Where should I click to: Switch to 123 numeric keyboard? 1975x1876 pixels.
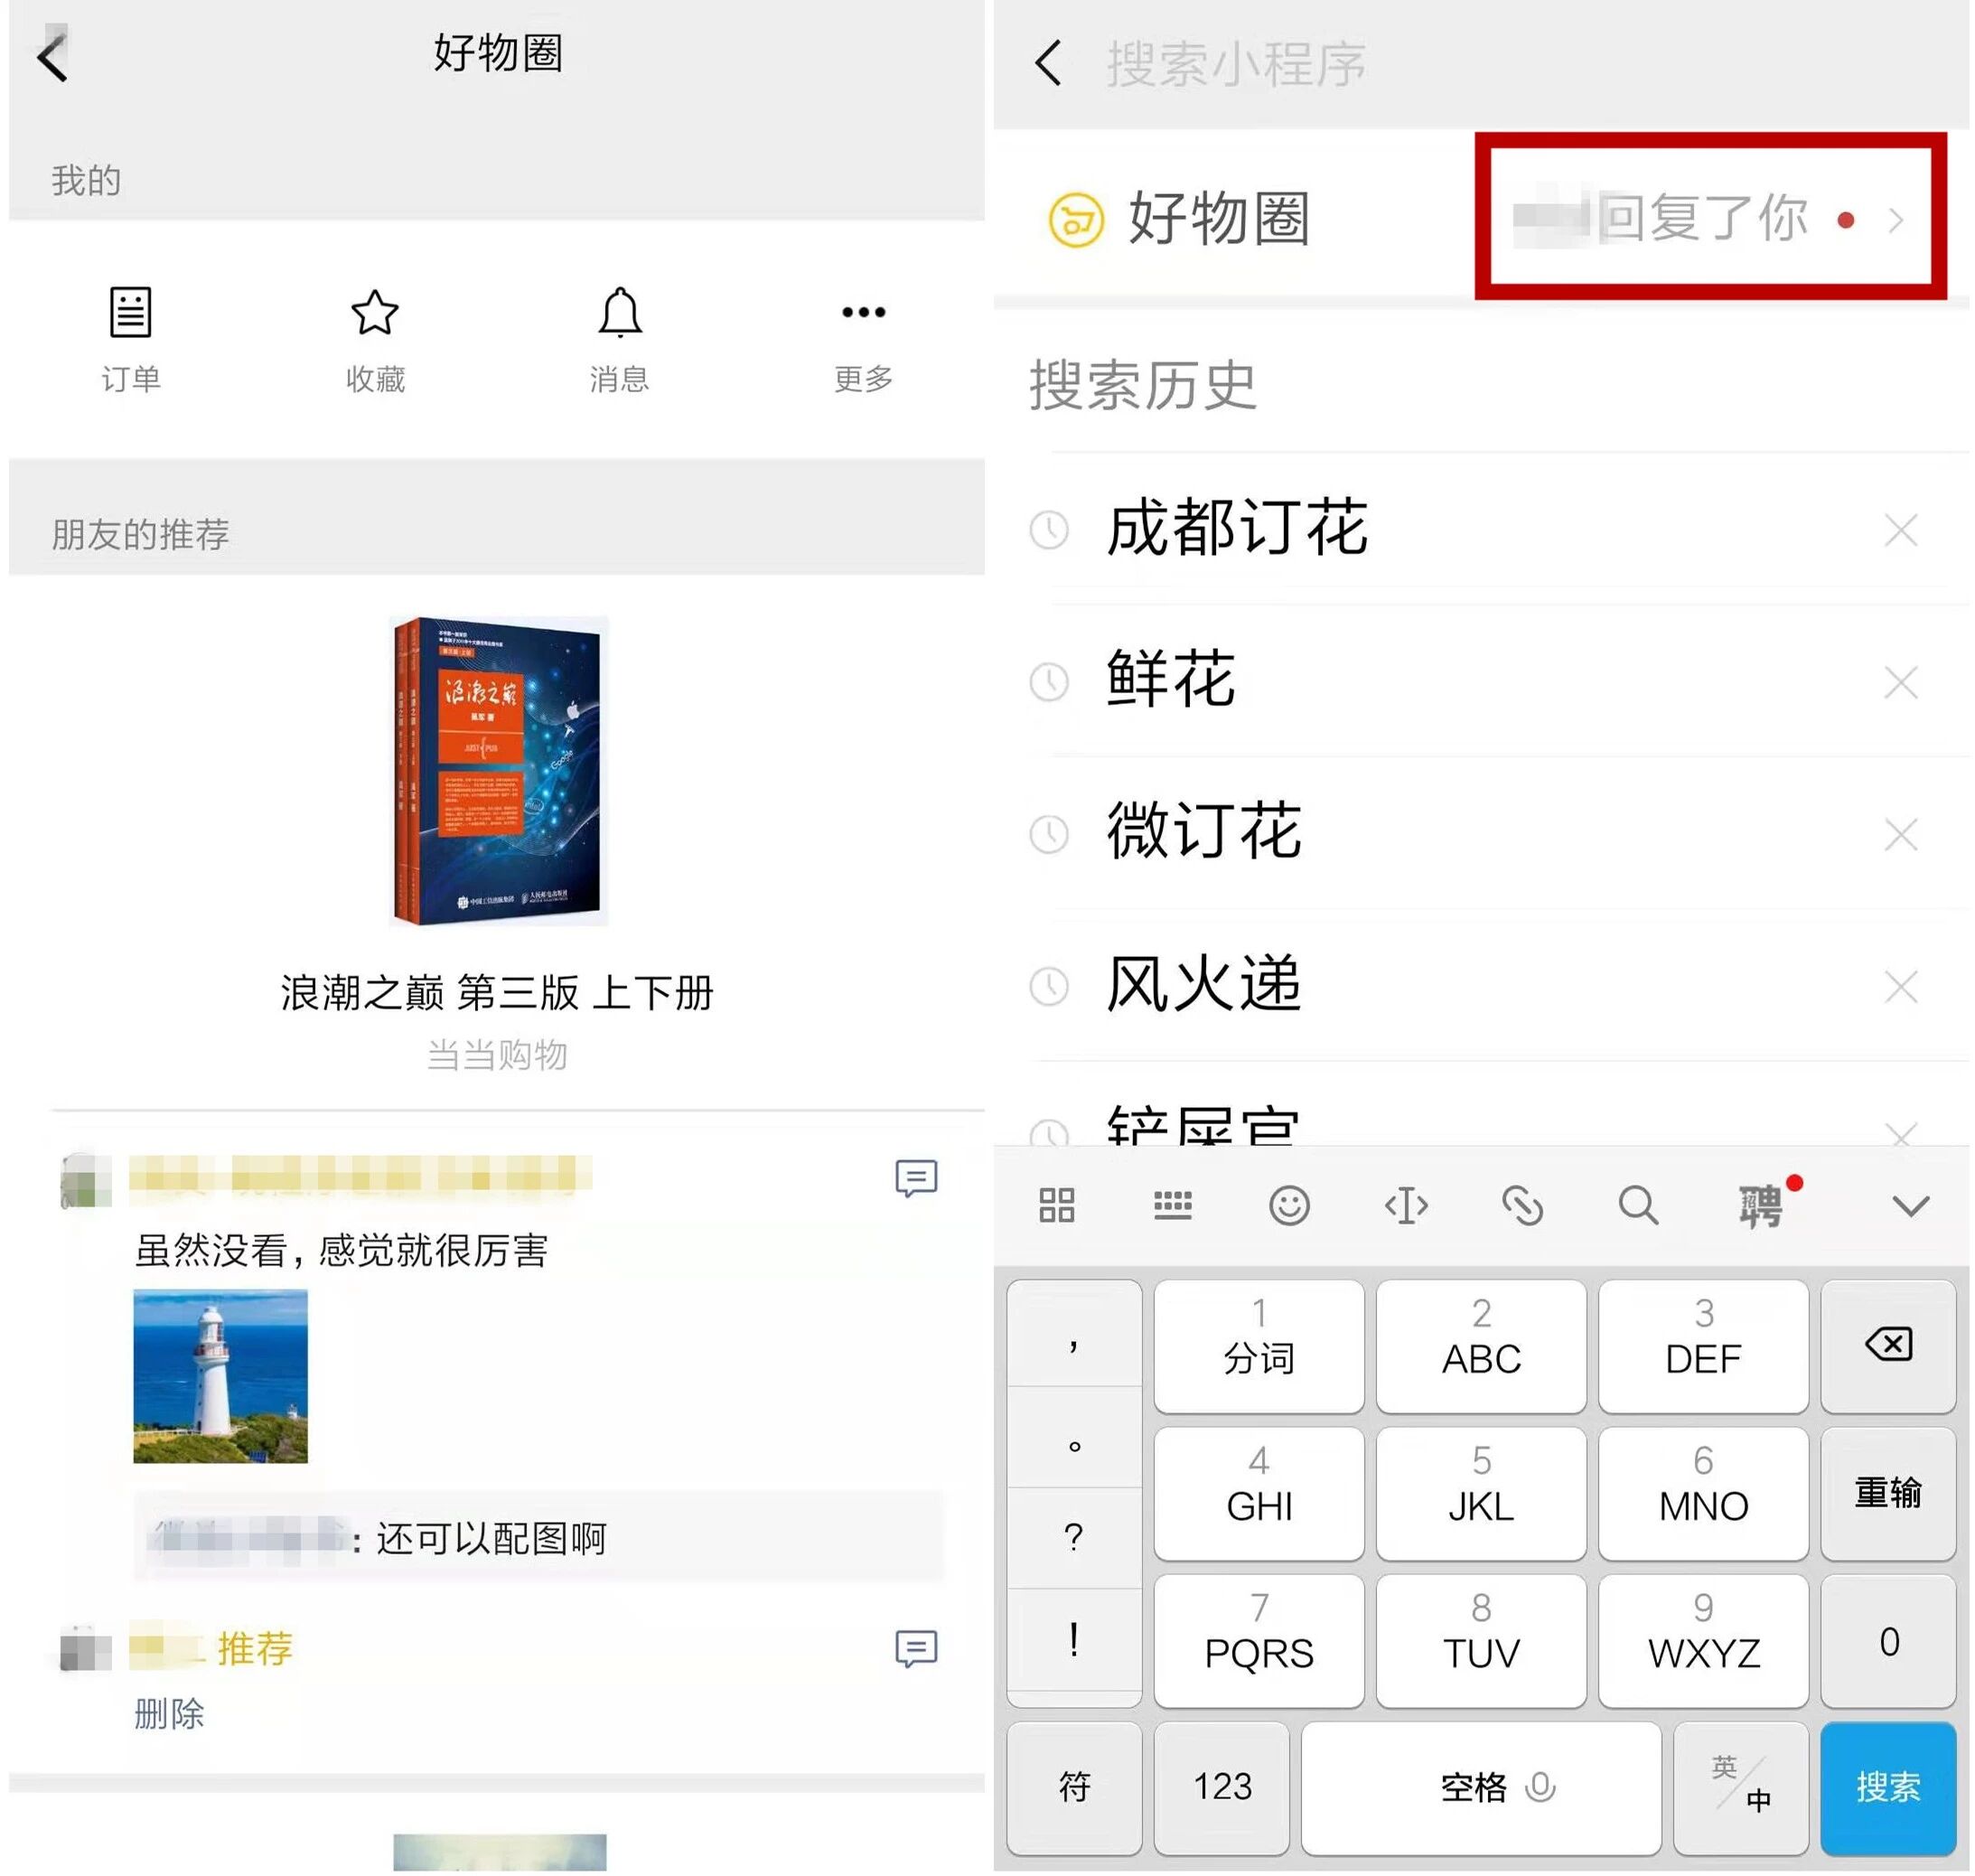tap(1221, 1786)
